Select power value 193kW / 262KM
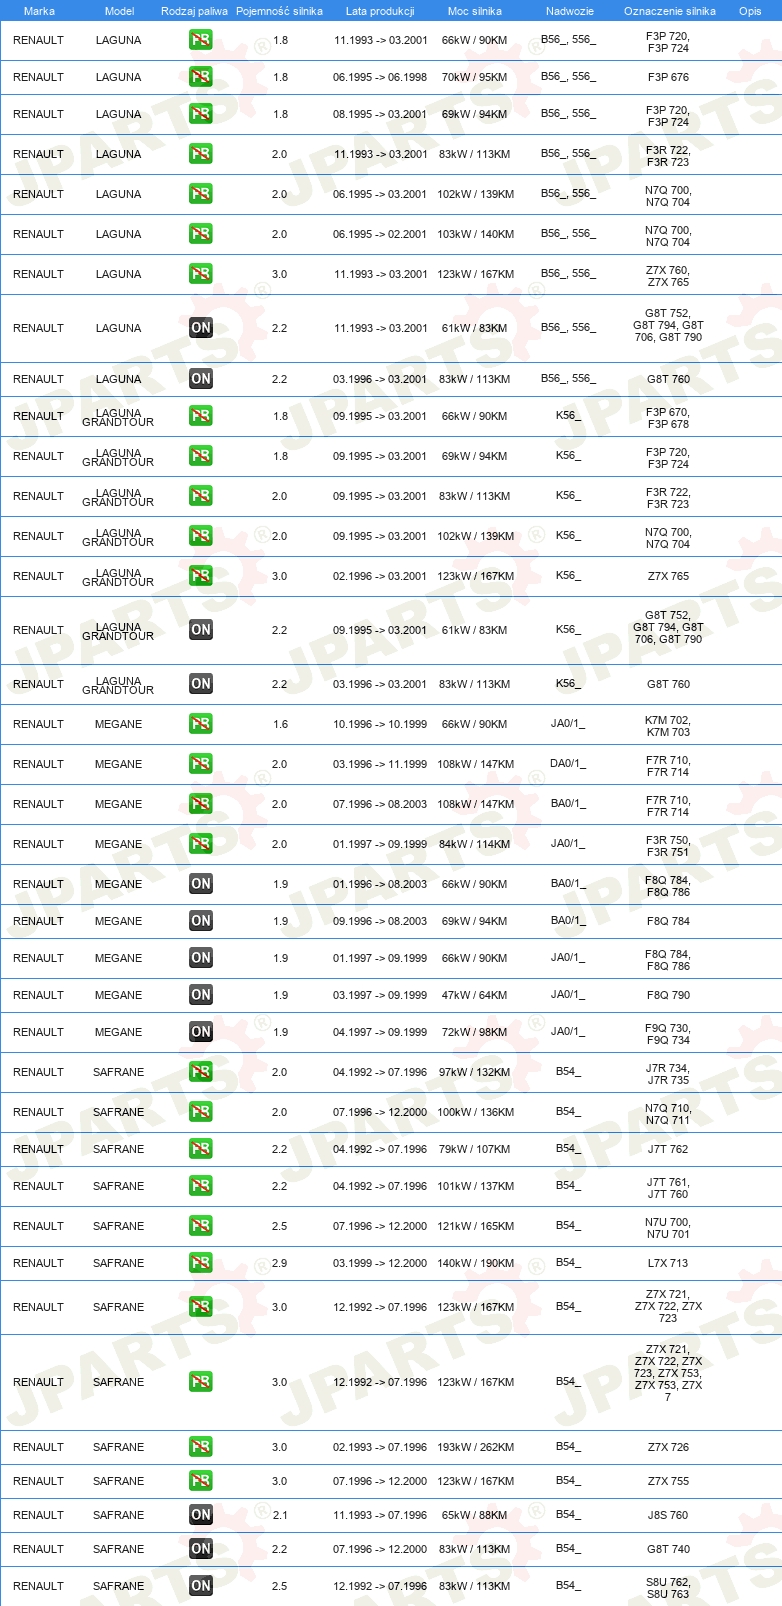 pos(475,1447)
